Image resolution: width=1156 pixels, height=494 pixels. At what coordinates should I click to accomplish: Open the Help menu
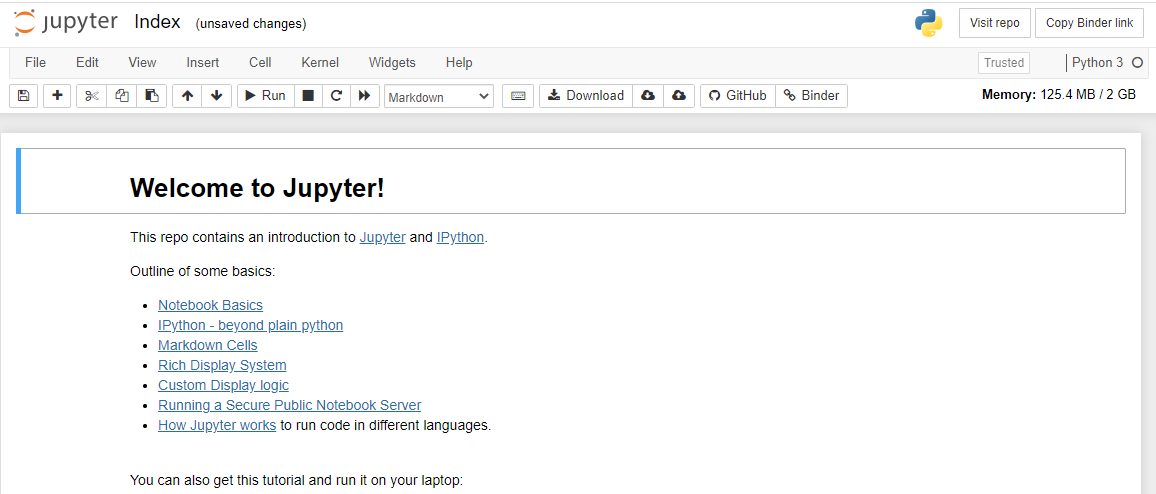coord(459,63)
